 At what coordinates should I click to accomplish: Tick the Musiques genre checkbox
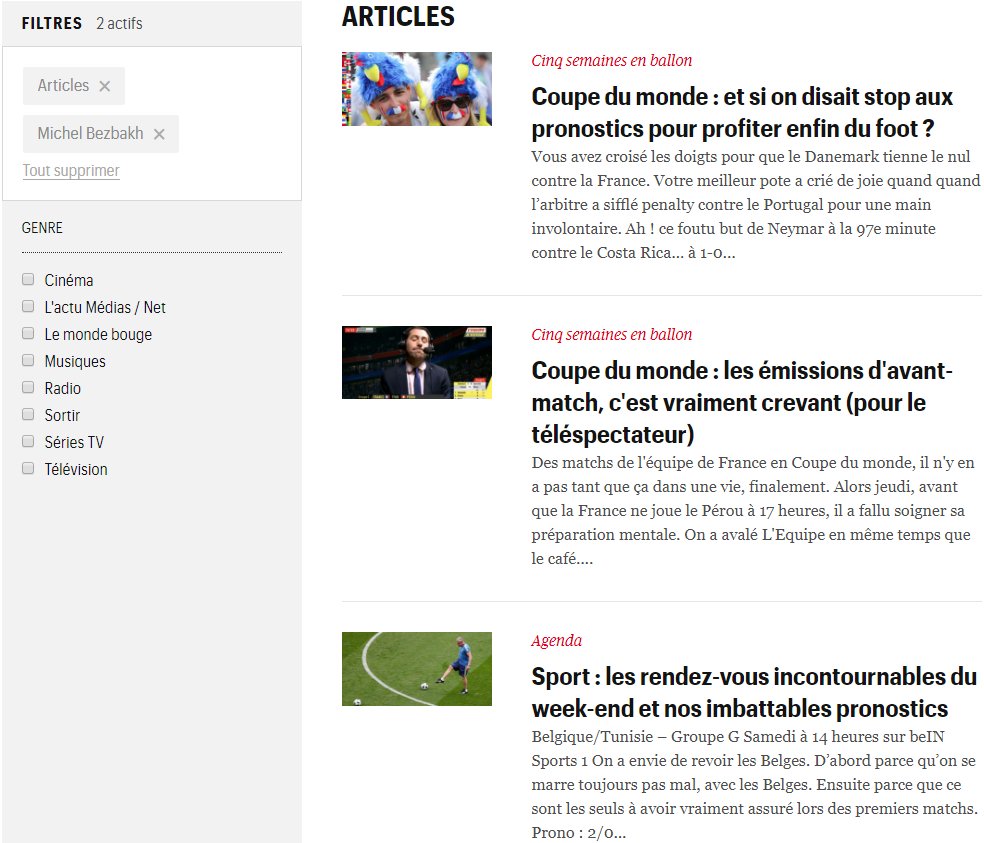click(28, 360)
